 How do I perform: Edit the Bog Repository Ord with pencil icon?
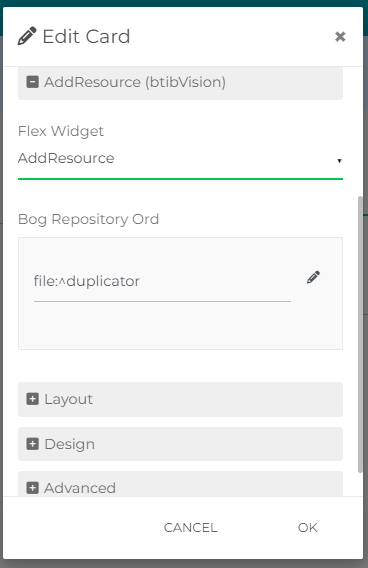tap(313, 277)
